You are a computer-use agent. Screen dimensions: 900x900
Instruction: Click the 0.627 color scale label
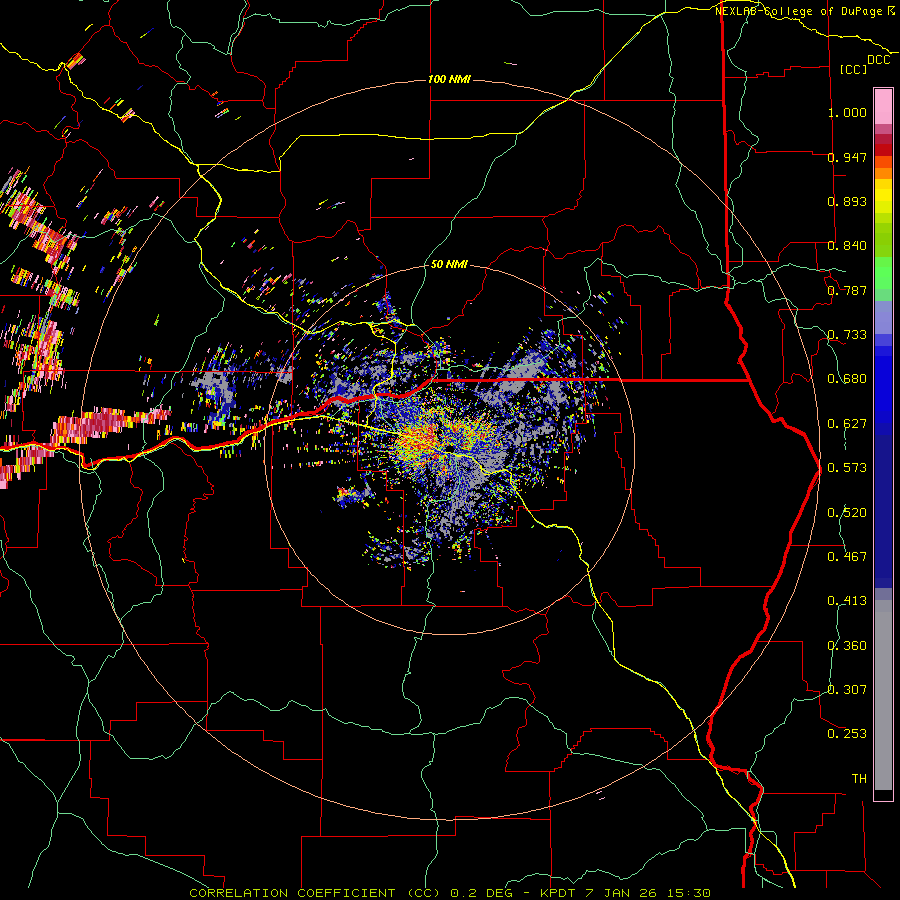coord(847,424)
